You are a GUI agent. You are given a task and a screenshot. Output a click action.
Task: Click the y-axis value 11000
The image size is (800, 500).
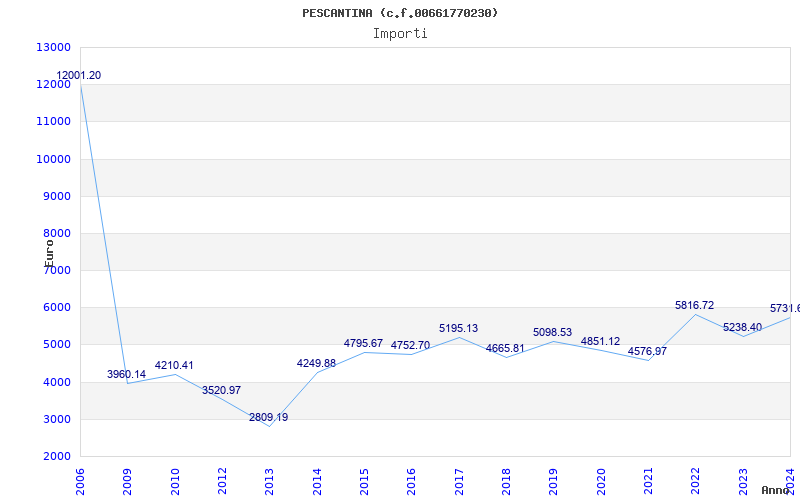pyautogui.click(x=54, y=122)
